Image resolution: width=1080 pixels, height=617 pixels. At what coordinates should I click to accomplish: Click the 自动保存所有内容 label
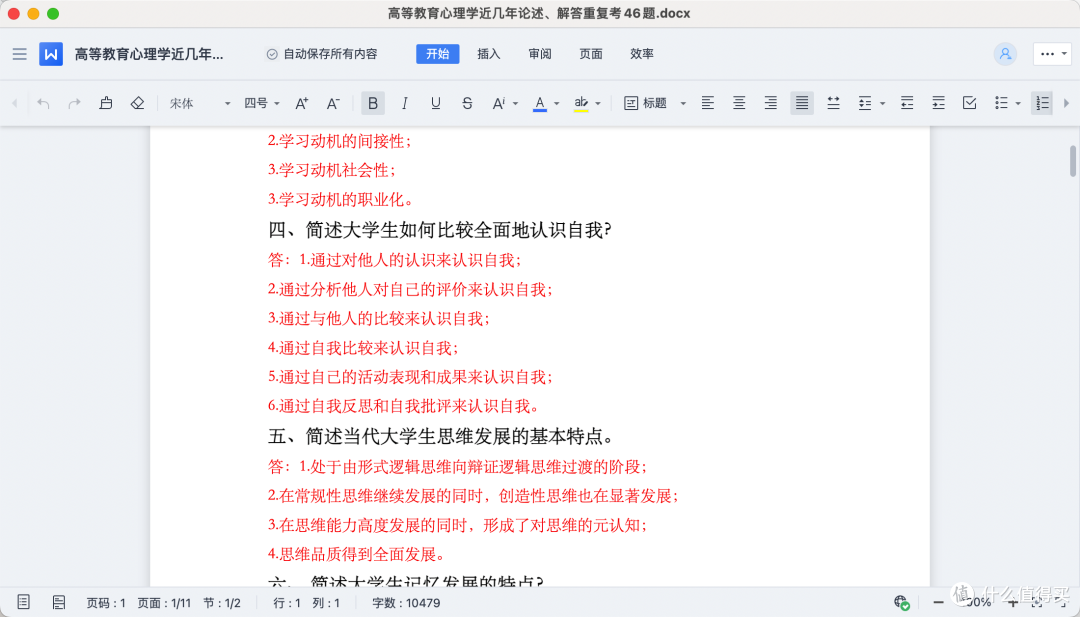tap(330, 54)
